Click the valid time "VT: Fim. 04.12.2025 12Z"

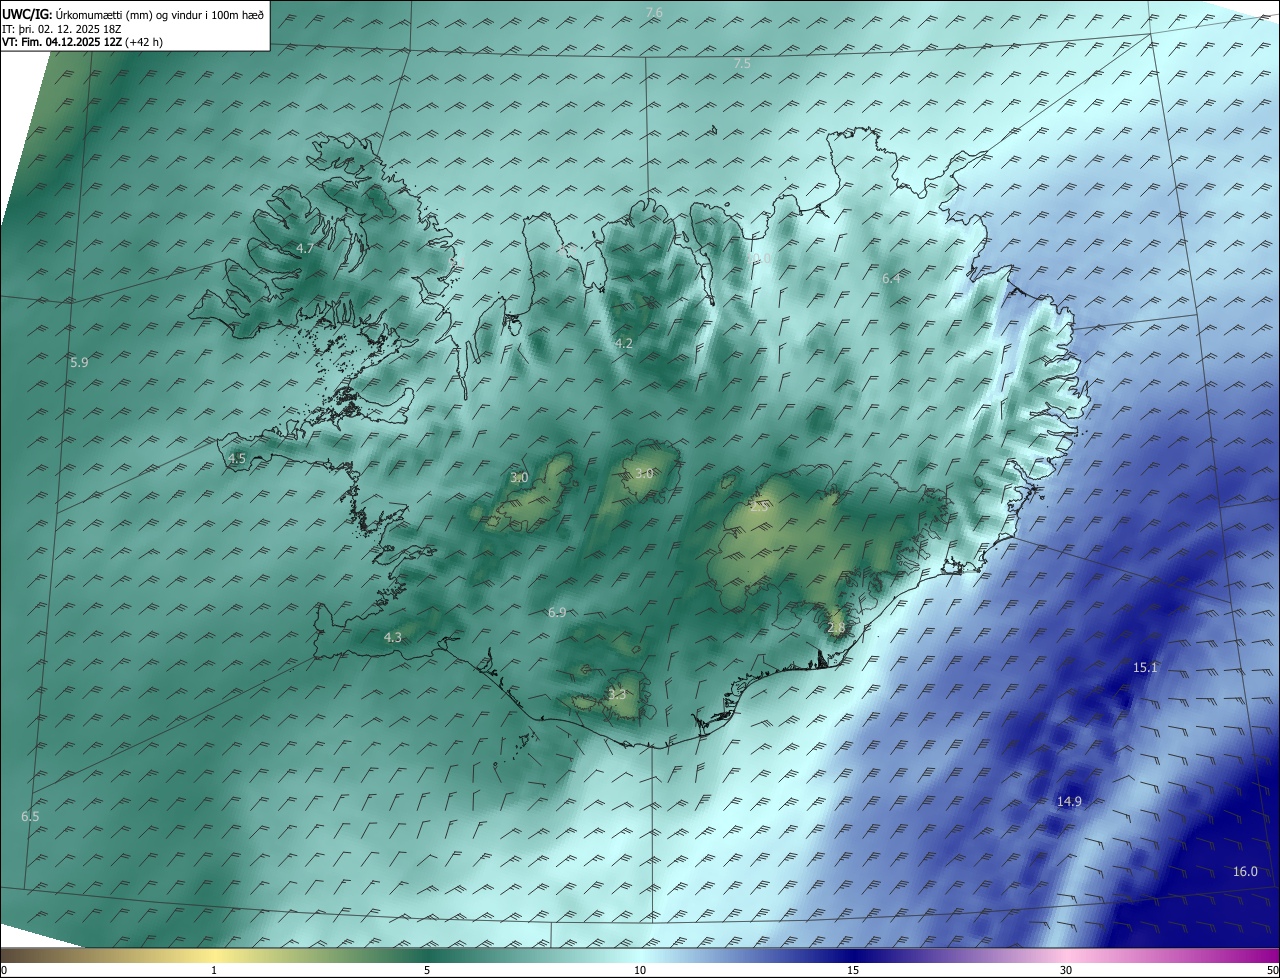click(62, 42)
